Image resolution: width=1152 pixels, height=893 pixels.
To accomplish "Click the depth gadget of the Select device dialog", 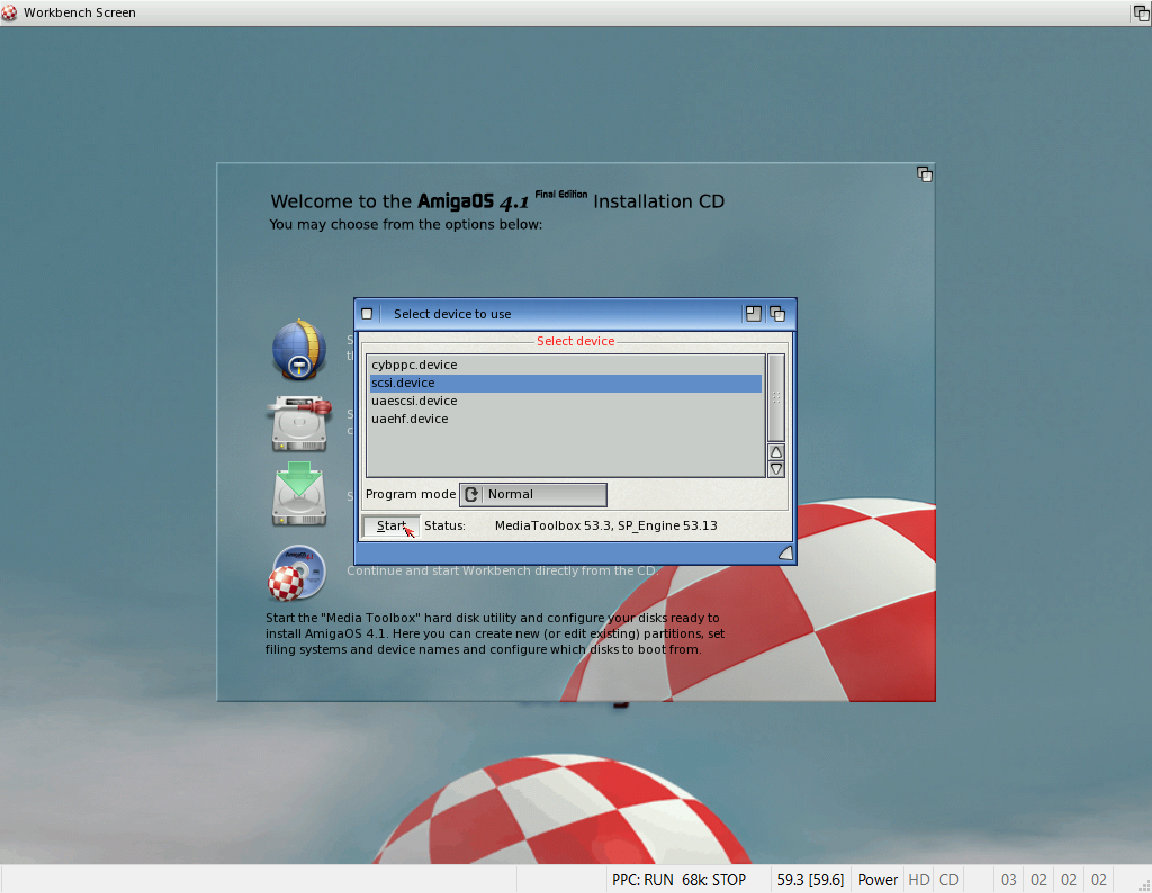I will pos(777,314).
